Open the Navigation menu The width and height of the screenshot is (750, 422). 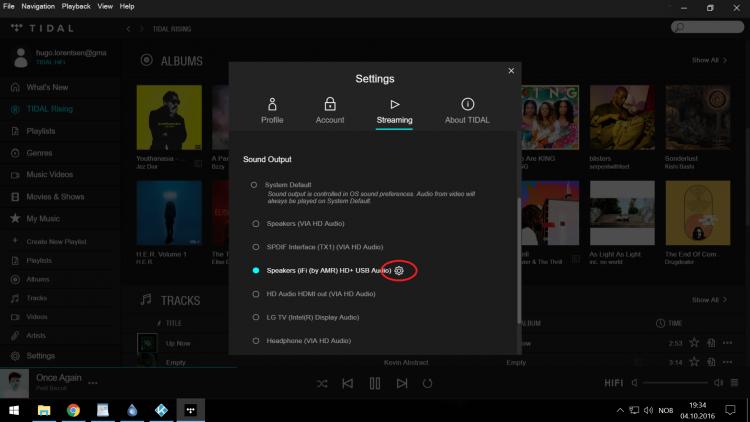click(38, 6)
